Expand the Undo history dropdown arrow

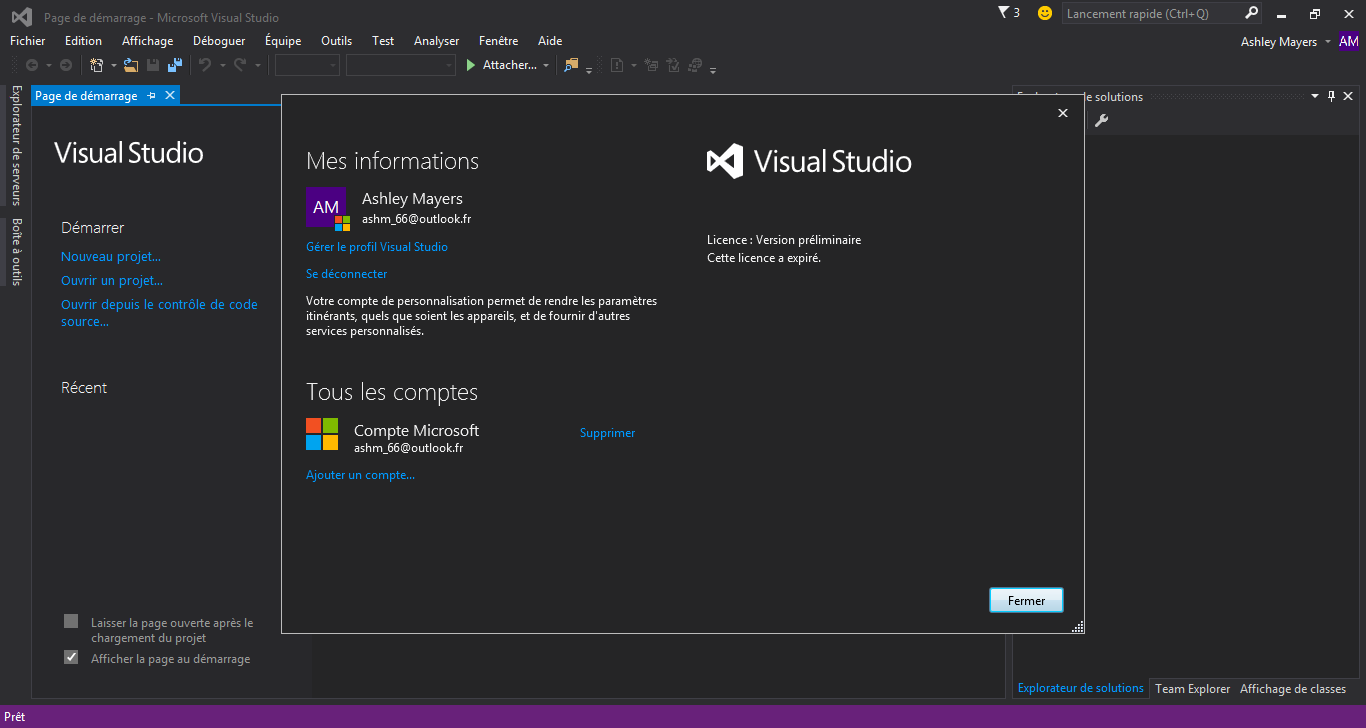(221, 66)
